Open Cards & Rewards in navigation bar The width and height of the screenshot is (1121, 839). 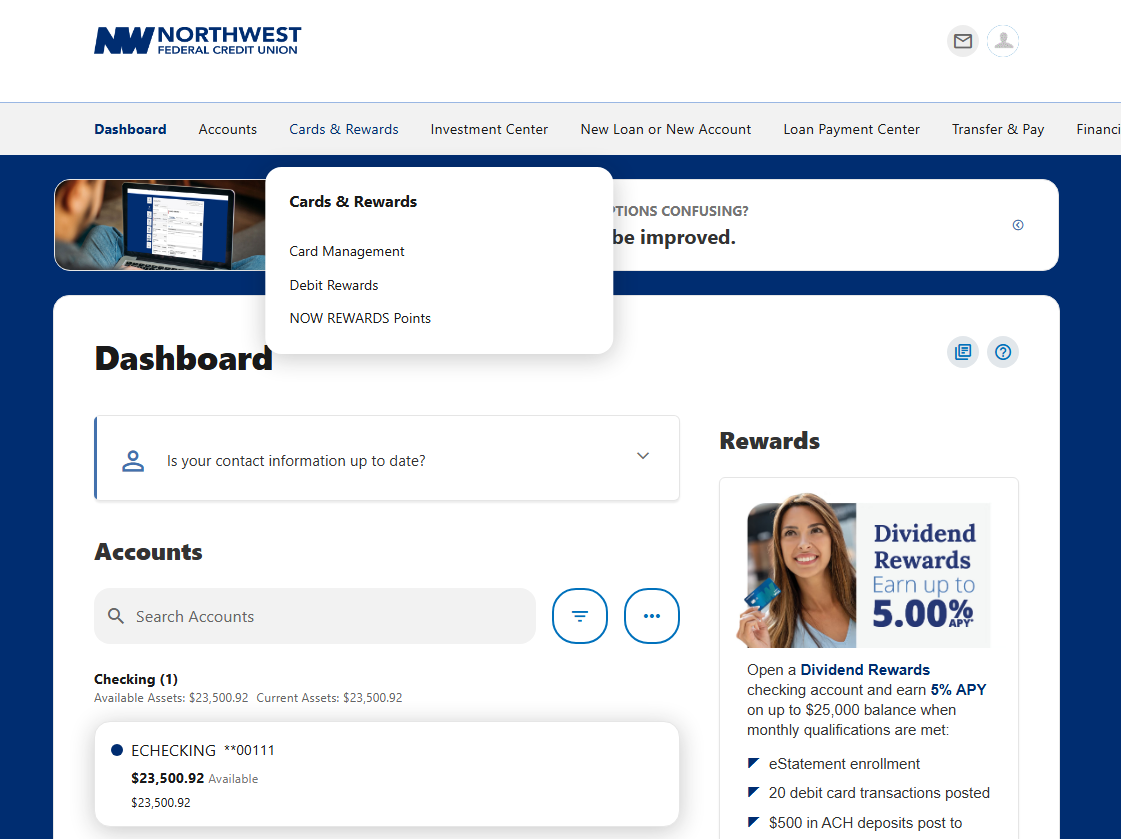coord(344,129)
